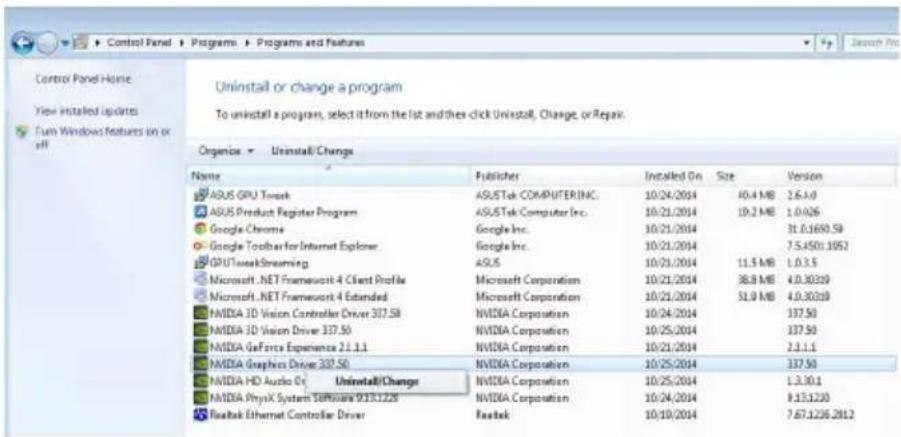Open the address bar history dropdown
This screenshot has height=437, width=901.
[x=808, y=43]
